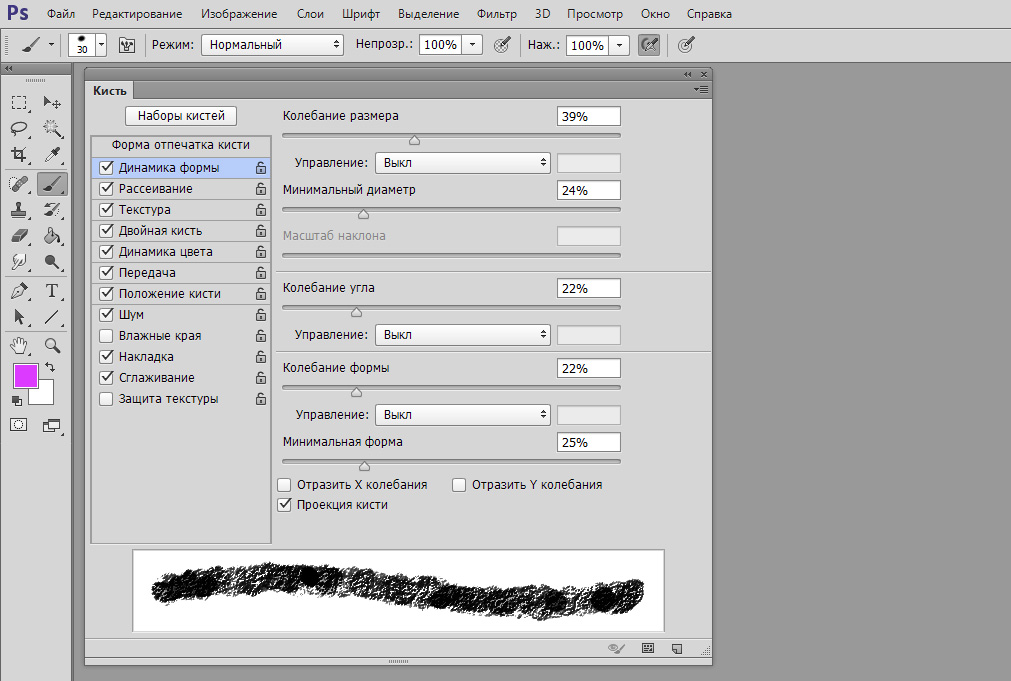
Task: Uncheck Двойная кисть checkbox
Action: click(x=106, y=230)
